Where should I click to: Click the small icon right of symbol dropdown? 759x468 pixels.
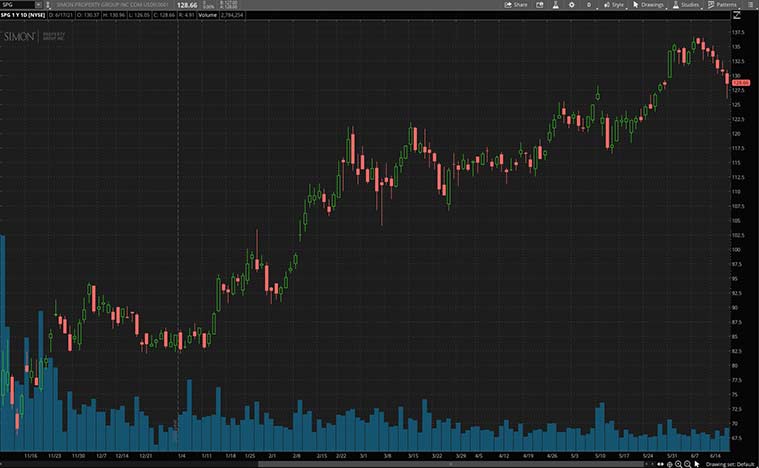(48, 5)
